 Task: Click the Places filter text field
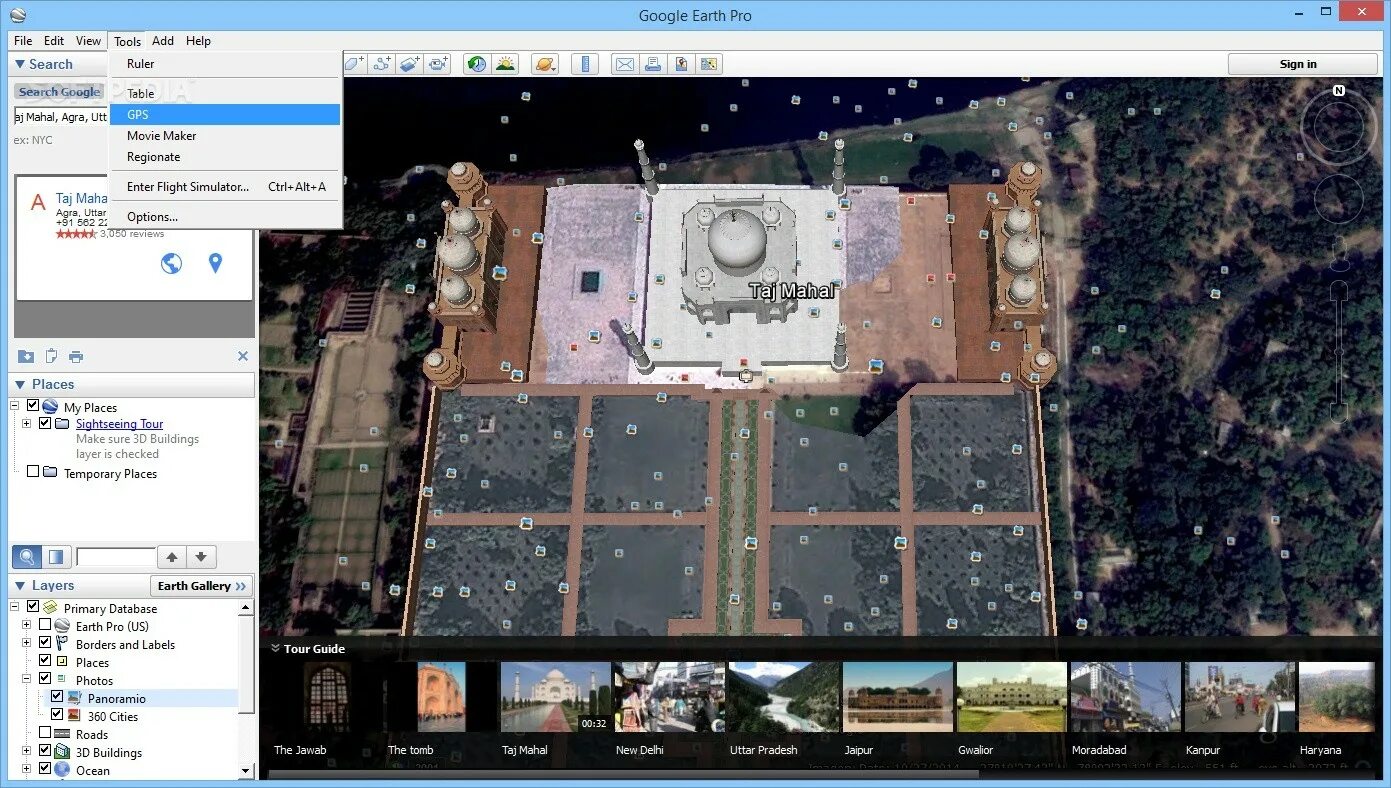coord(116,557)
